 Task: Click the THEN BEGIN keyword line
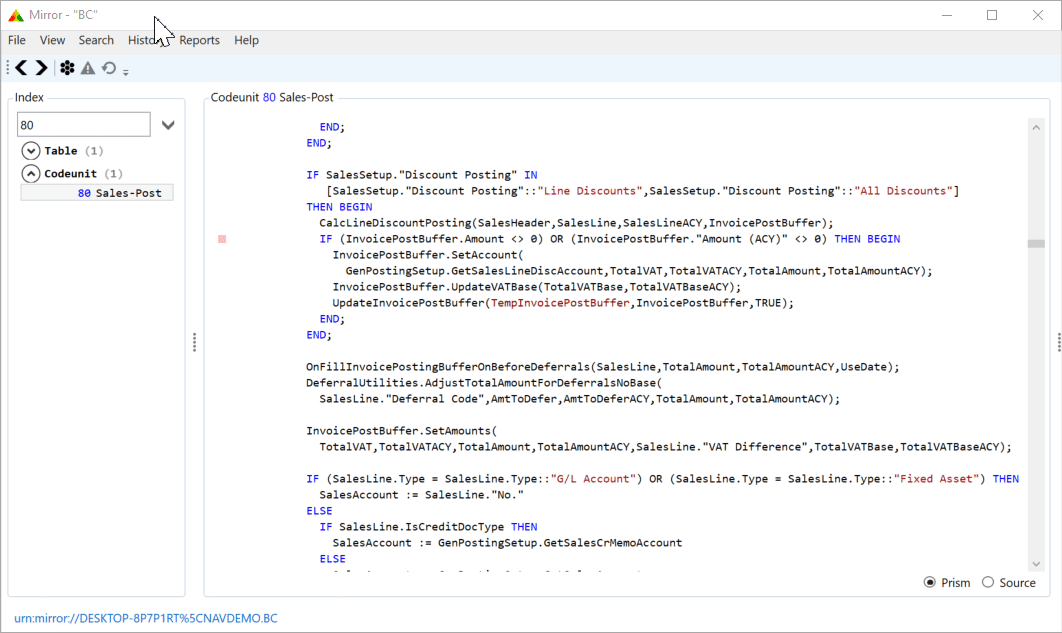coord(339,207)
